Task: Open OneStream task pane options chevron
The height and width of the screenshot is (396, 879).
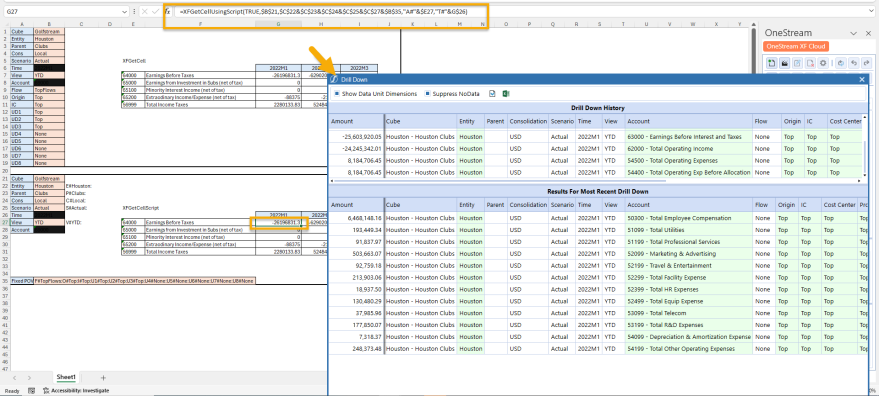Action: (854, 34)
